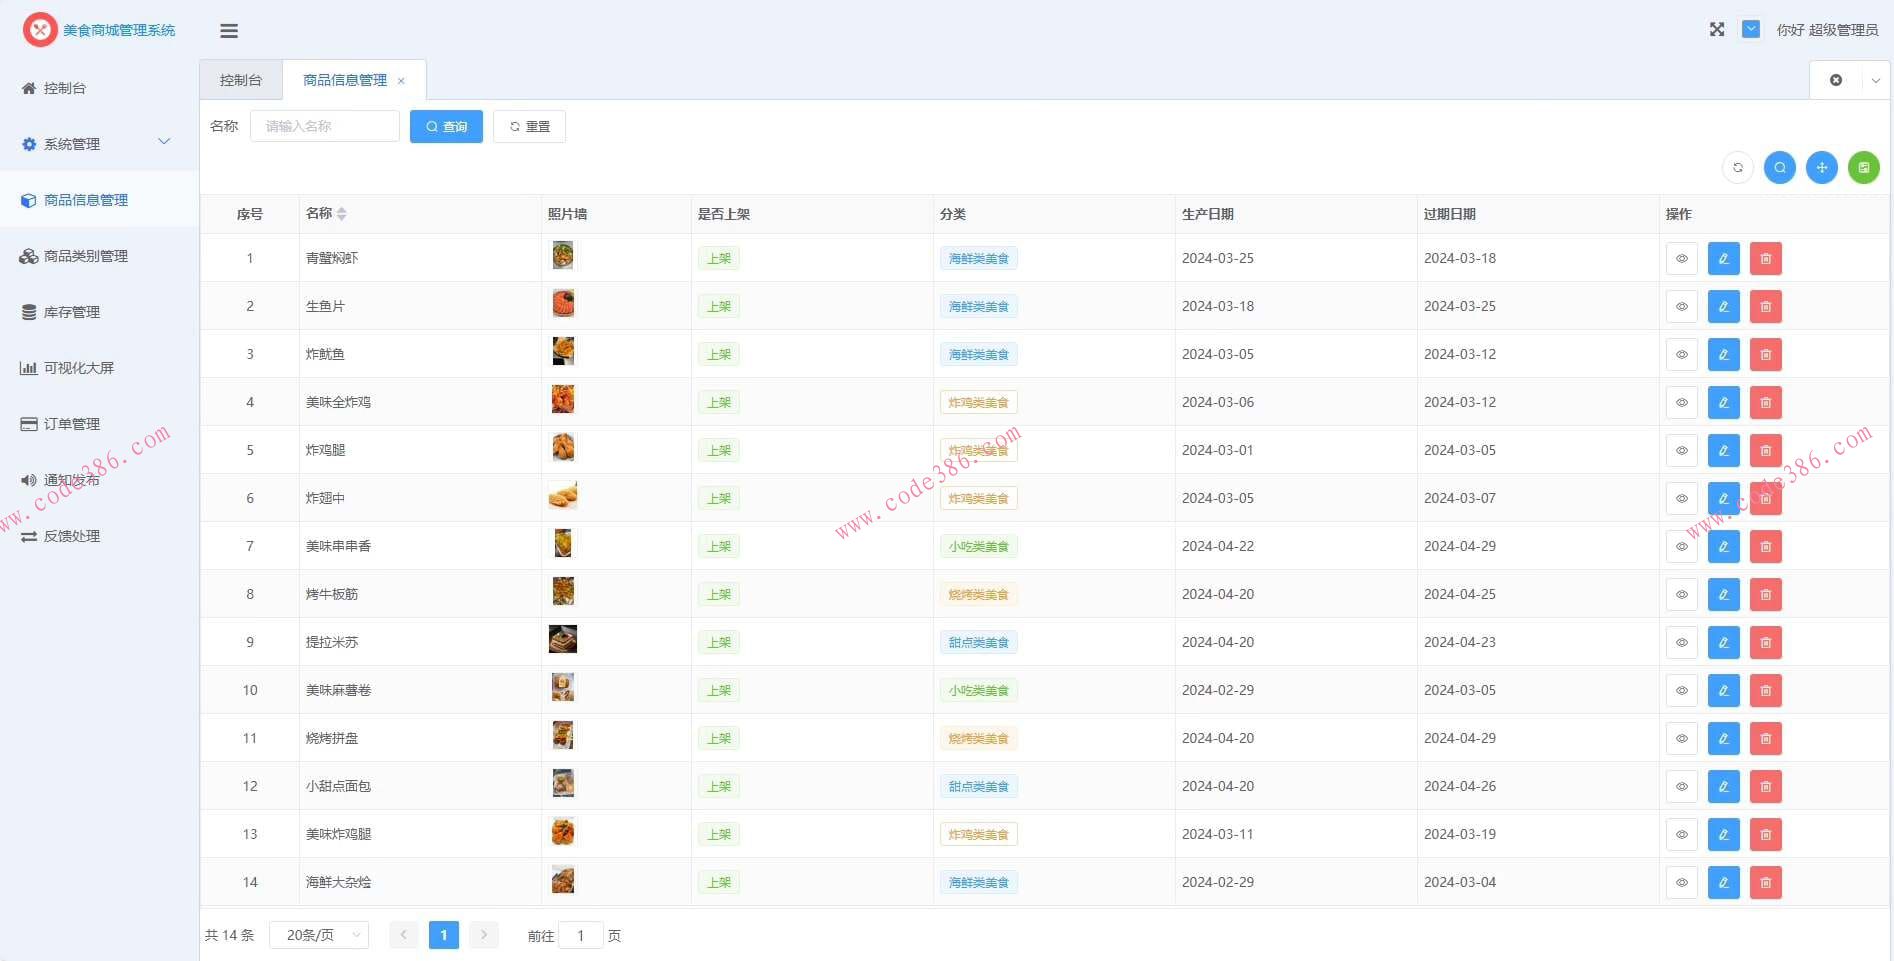Switch to the 控制台 tab
Image resolution: width=1894 pixels, height=961 pixels.
click(x=241, y=80)
